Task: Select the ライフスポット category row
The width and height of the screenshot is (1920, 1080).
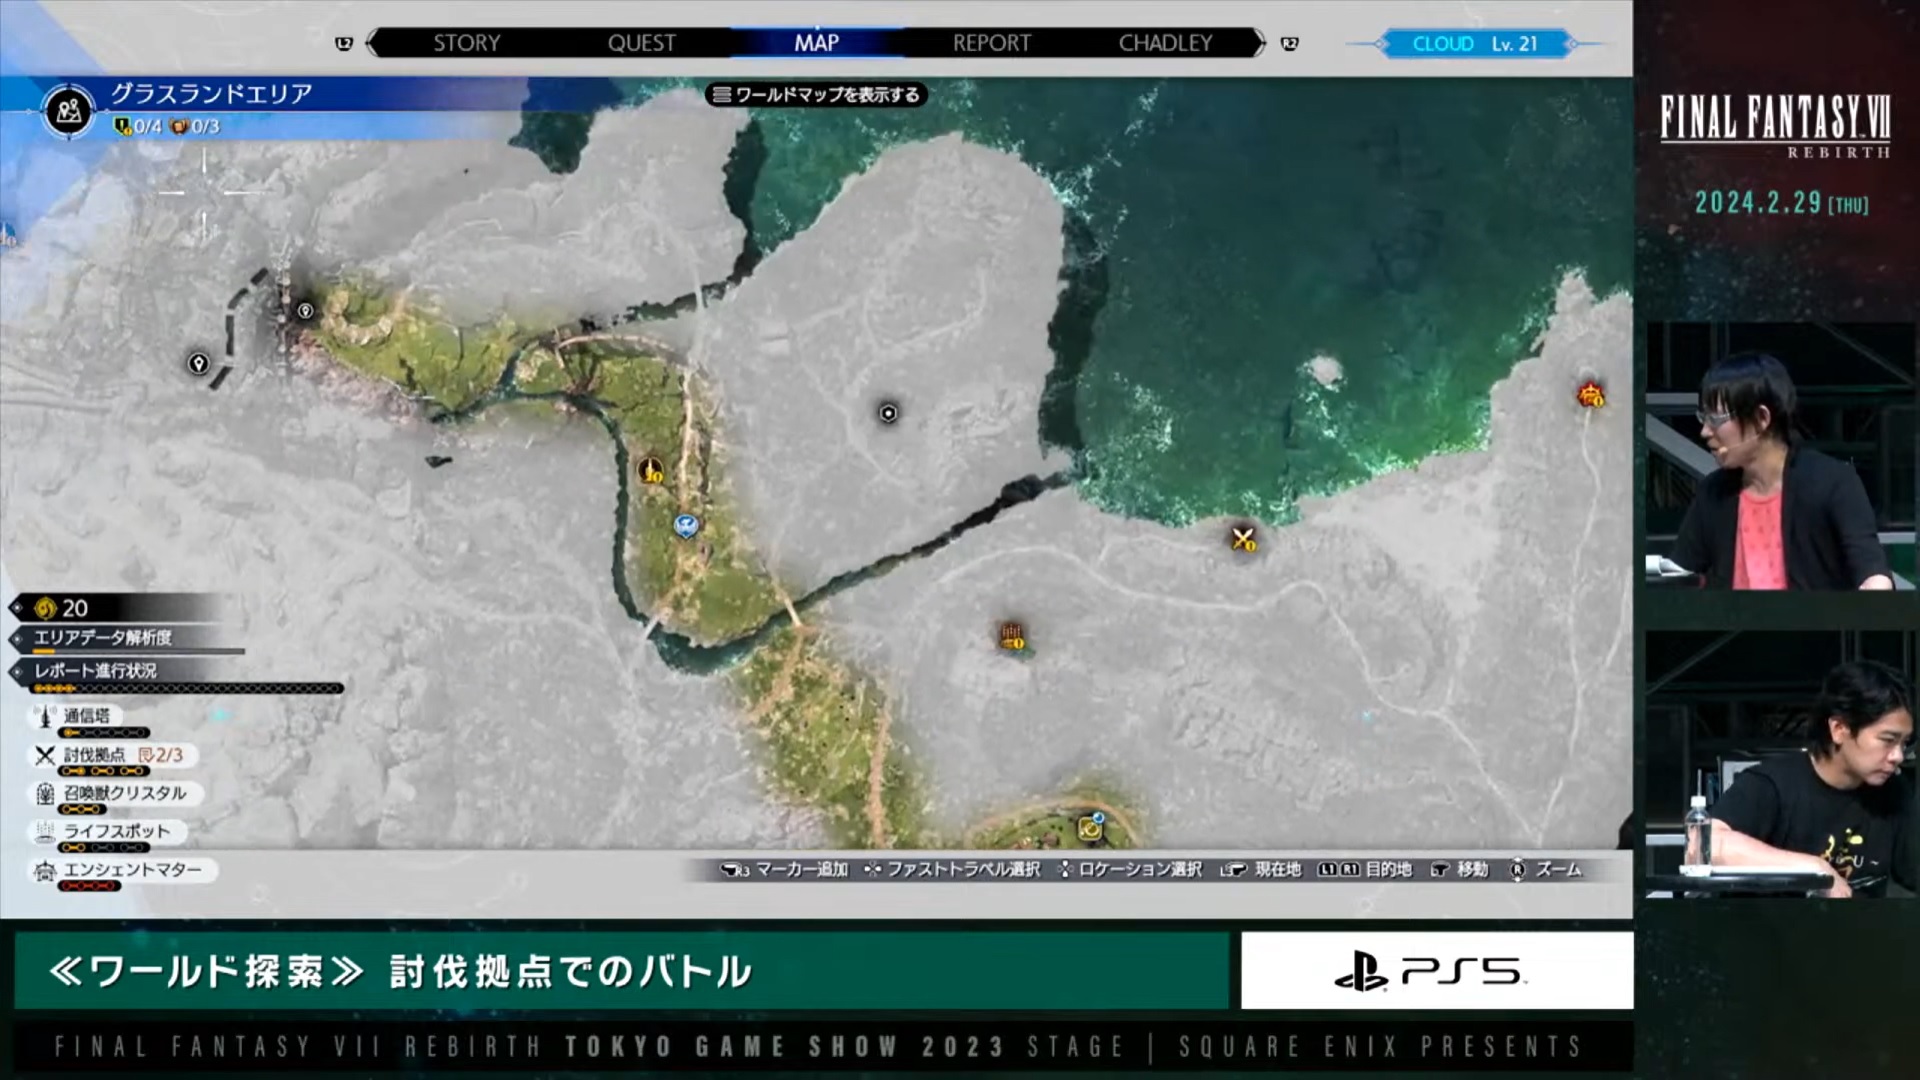Action: (x=108, y=831)
